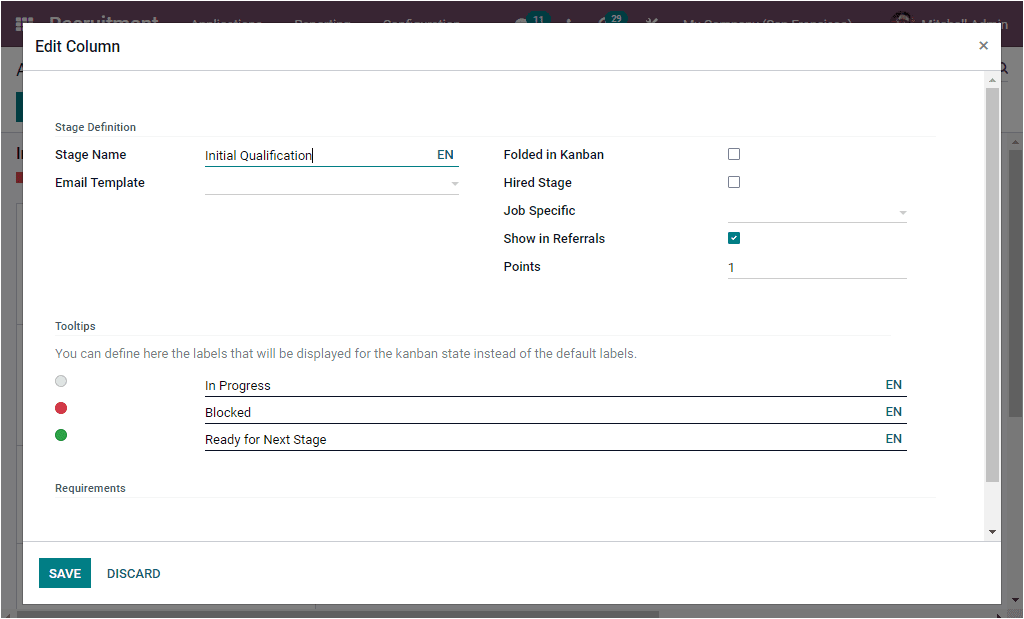Open the Job Specific dropdown
Image resolution: width=1024 pixels, height=619 pixels.
click(x=903, y=212)
